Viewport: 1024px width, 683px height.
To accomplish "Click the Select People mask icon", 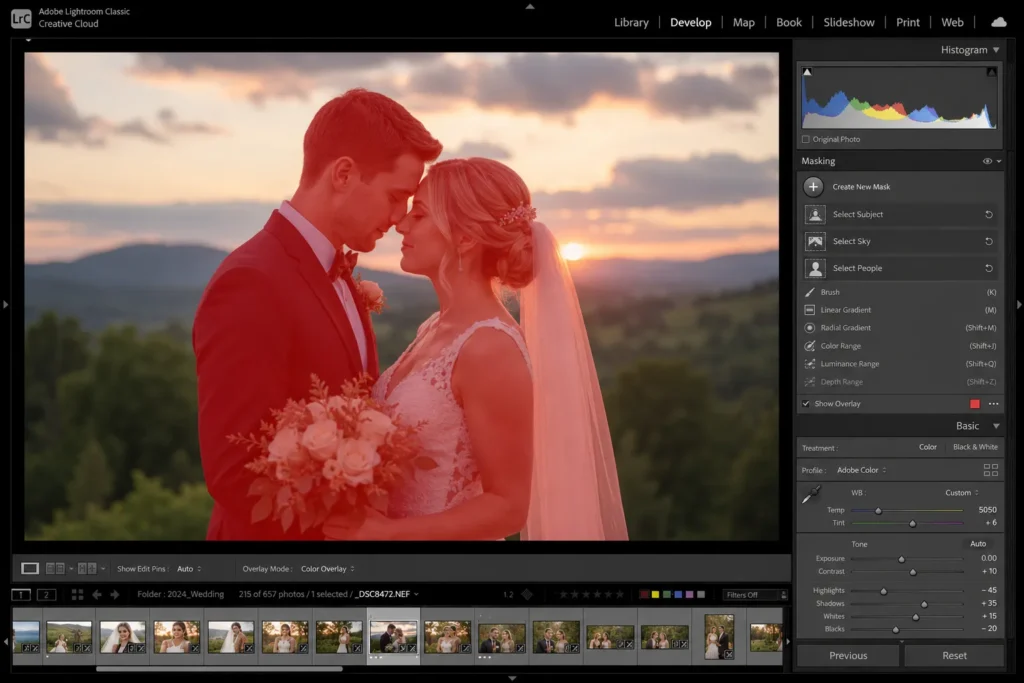I will pyautogui.click(x=815, y=268).
